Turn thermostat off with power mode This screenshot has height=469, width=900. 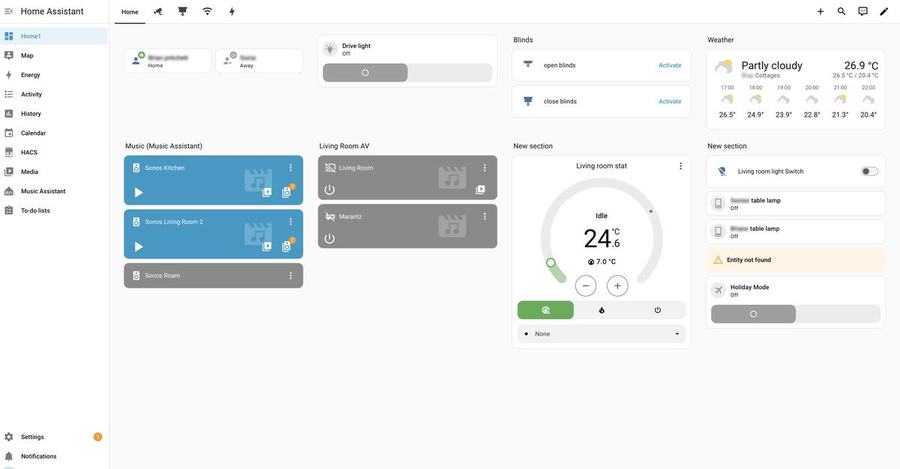click(658, 310)
